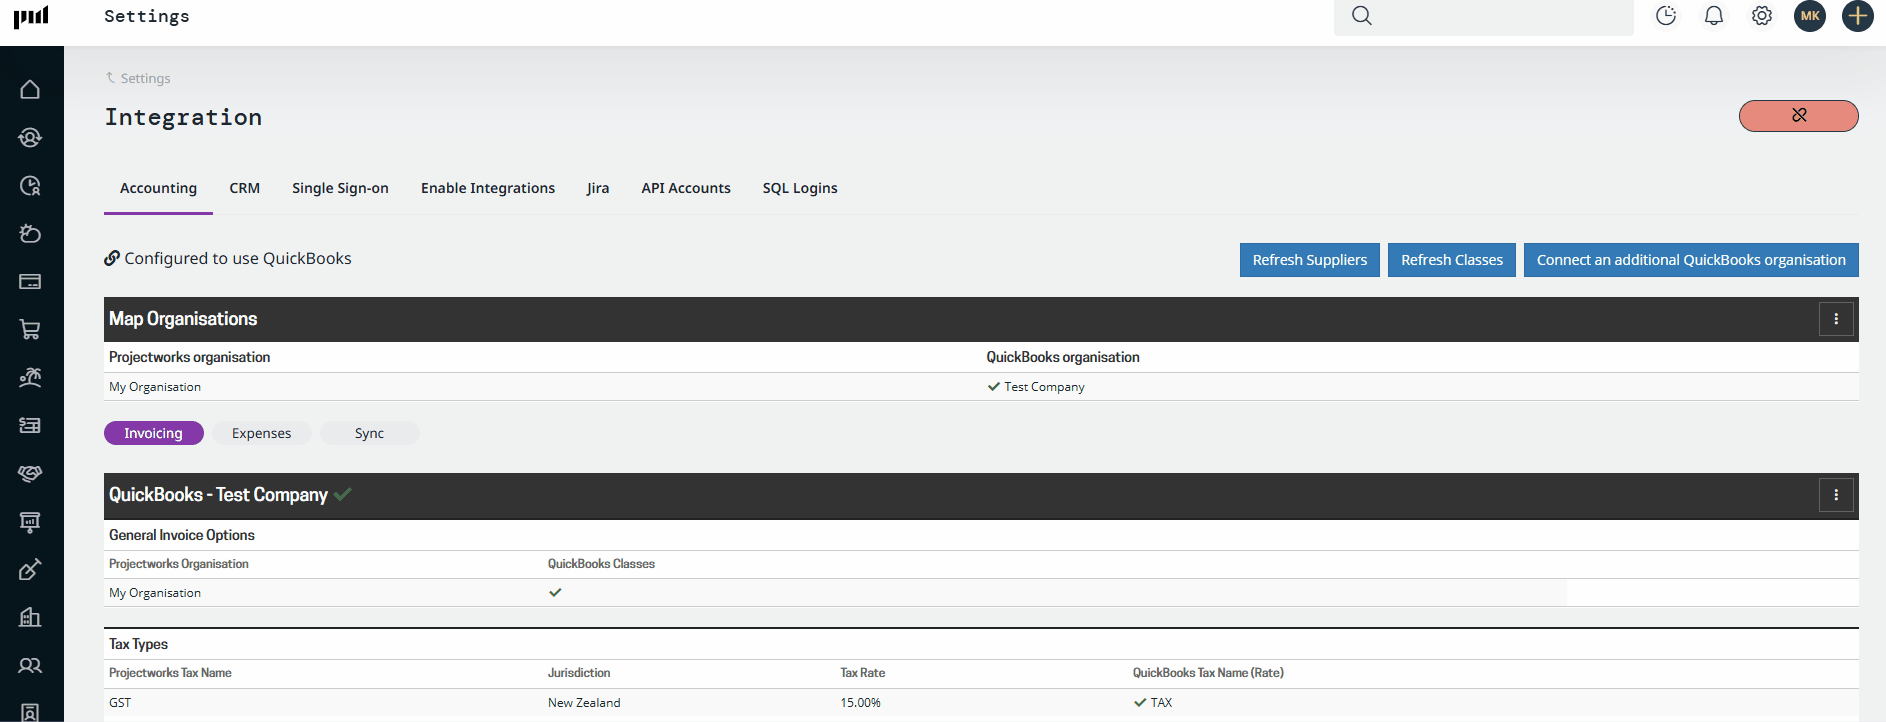Viewport: 1886px width, 722px height.
Task: Open QuickBooks Test Company three-dot menu
Action: [1836, 495]
